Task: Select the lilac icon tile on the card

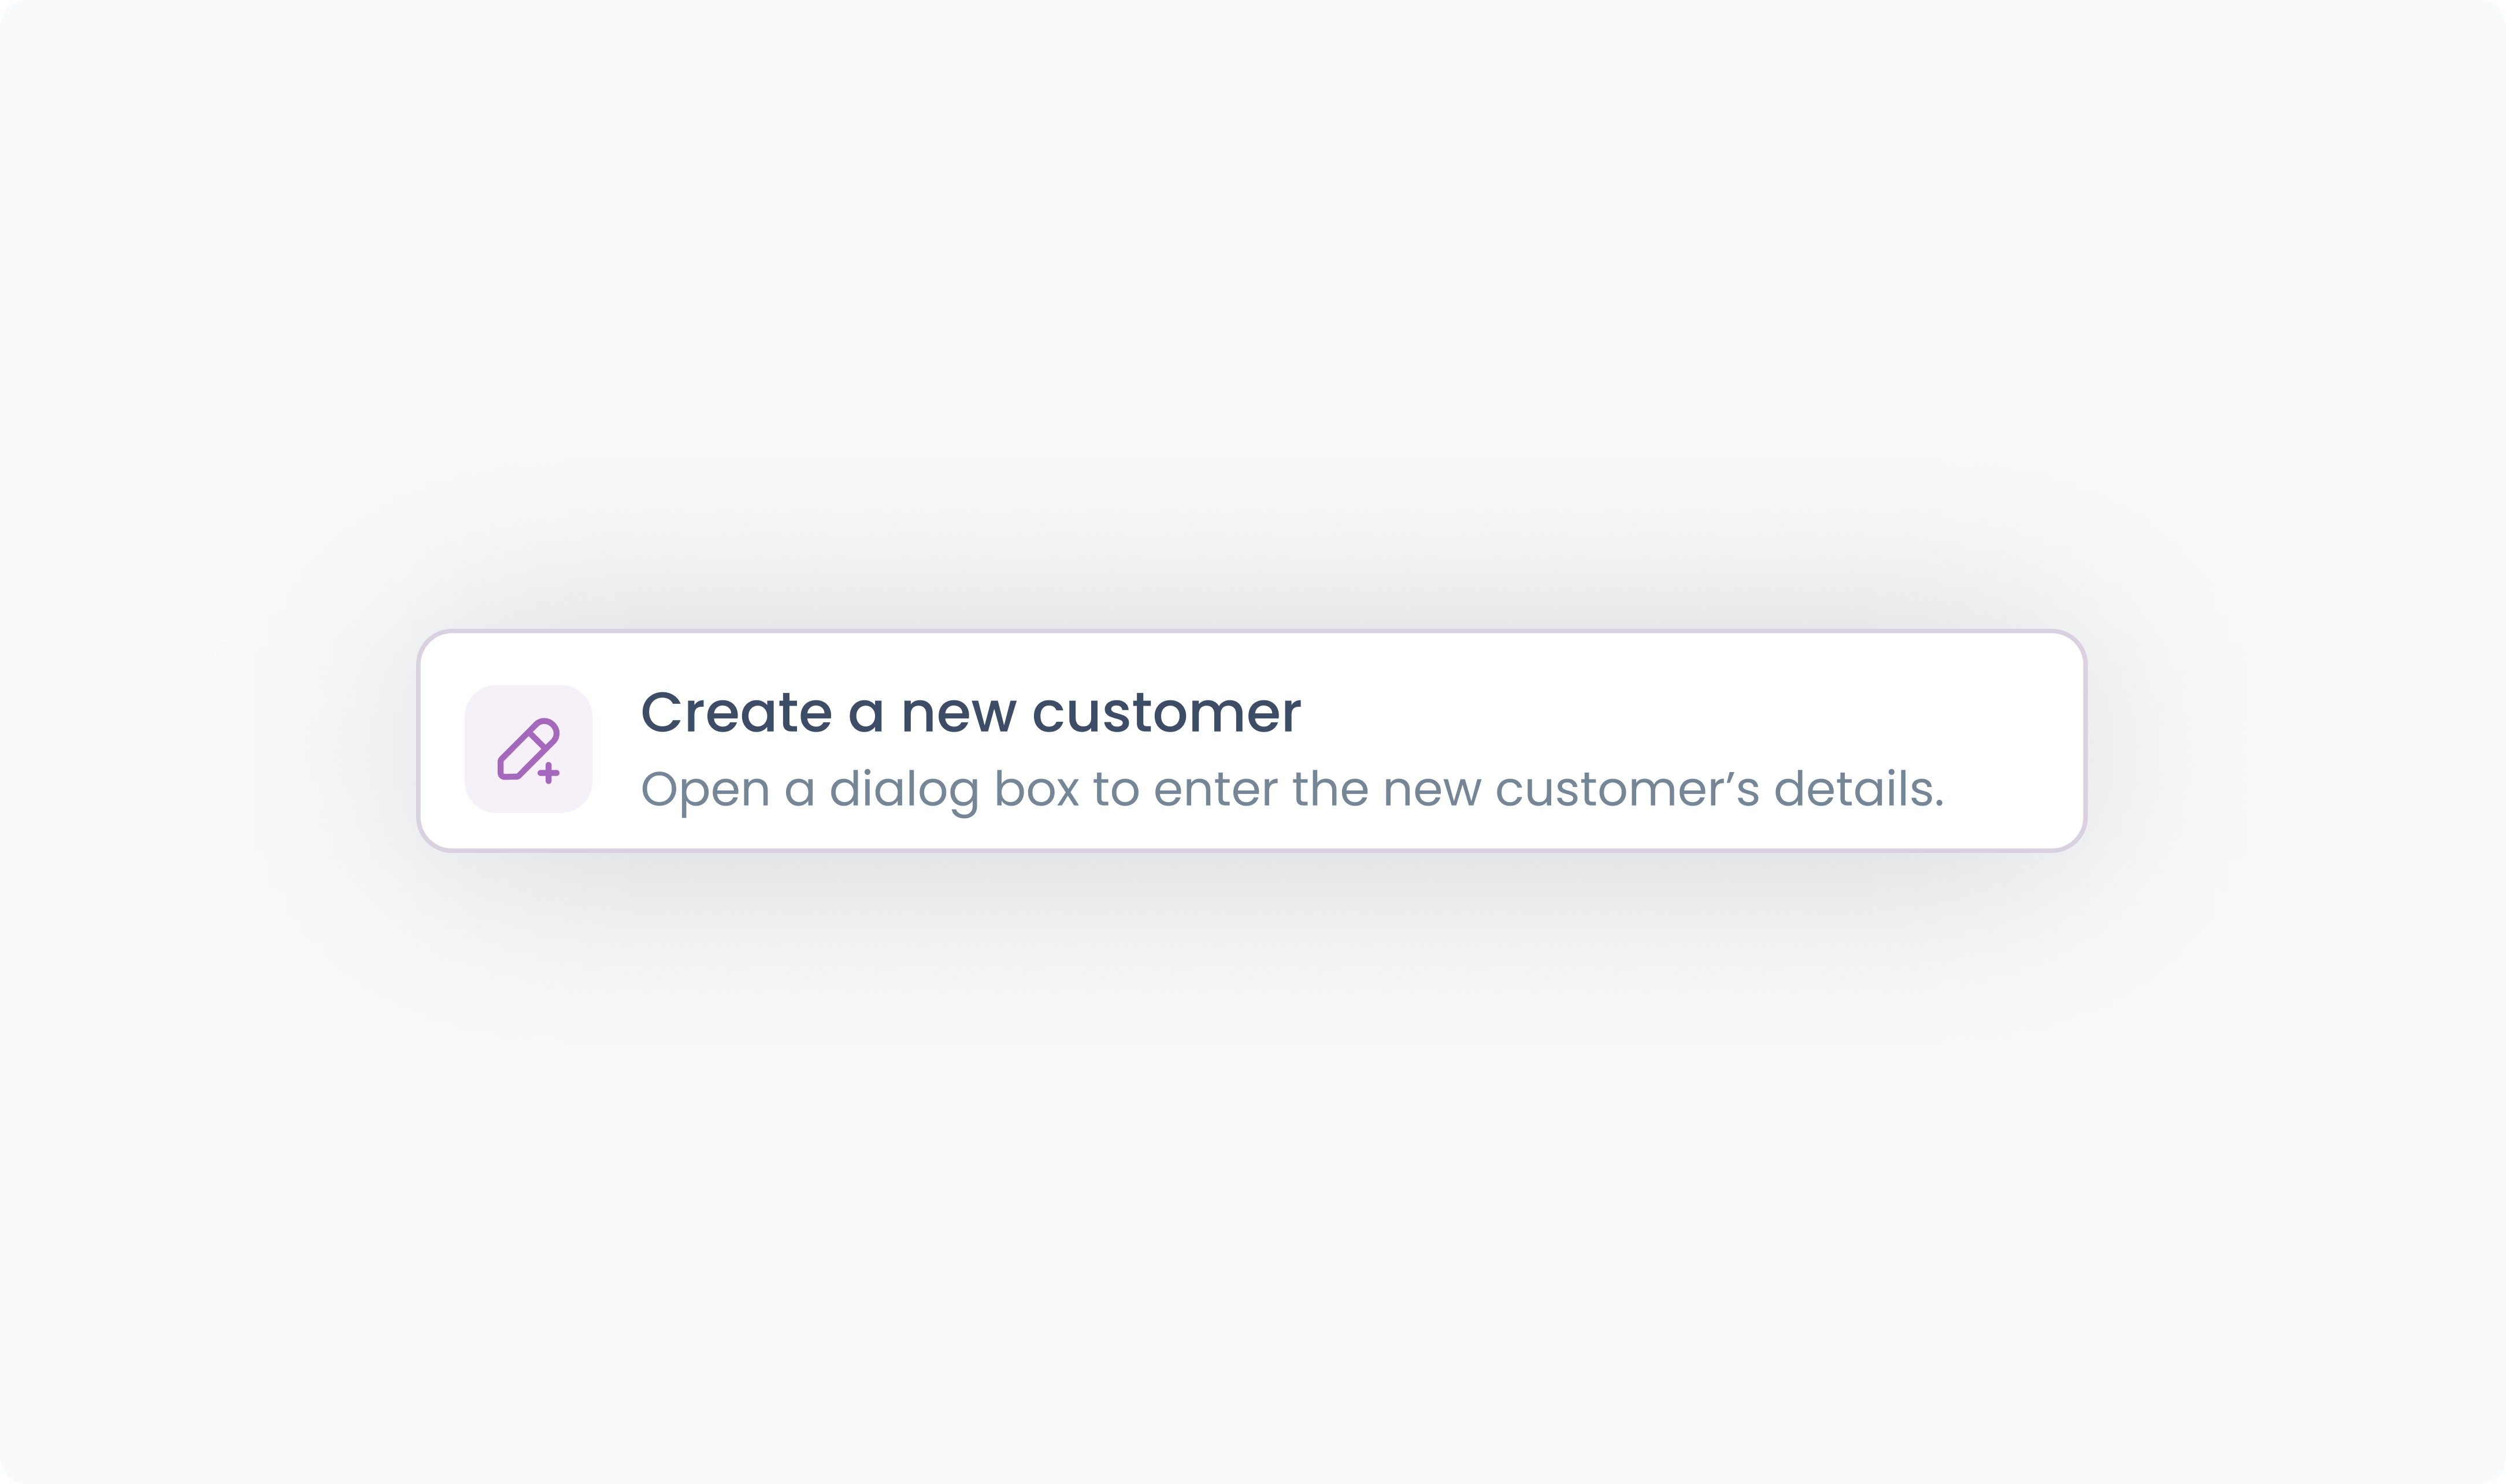Action: pyautogui.click(x=528, y=749)
